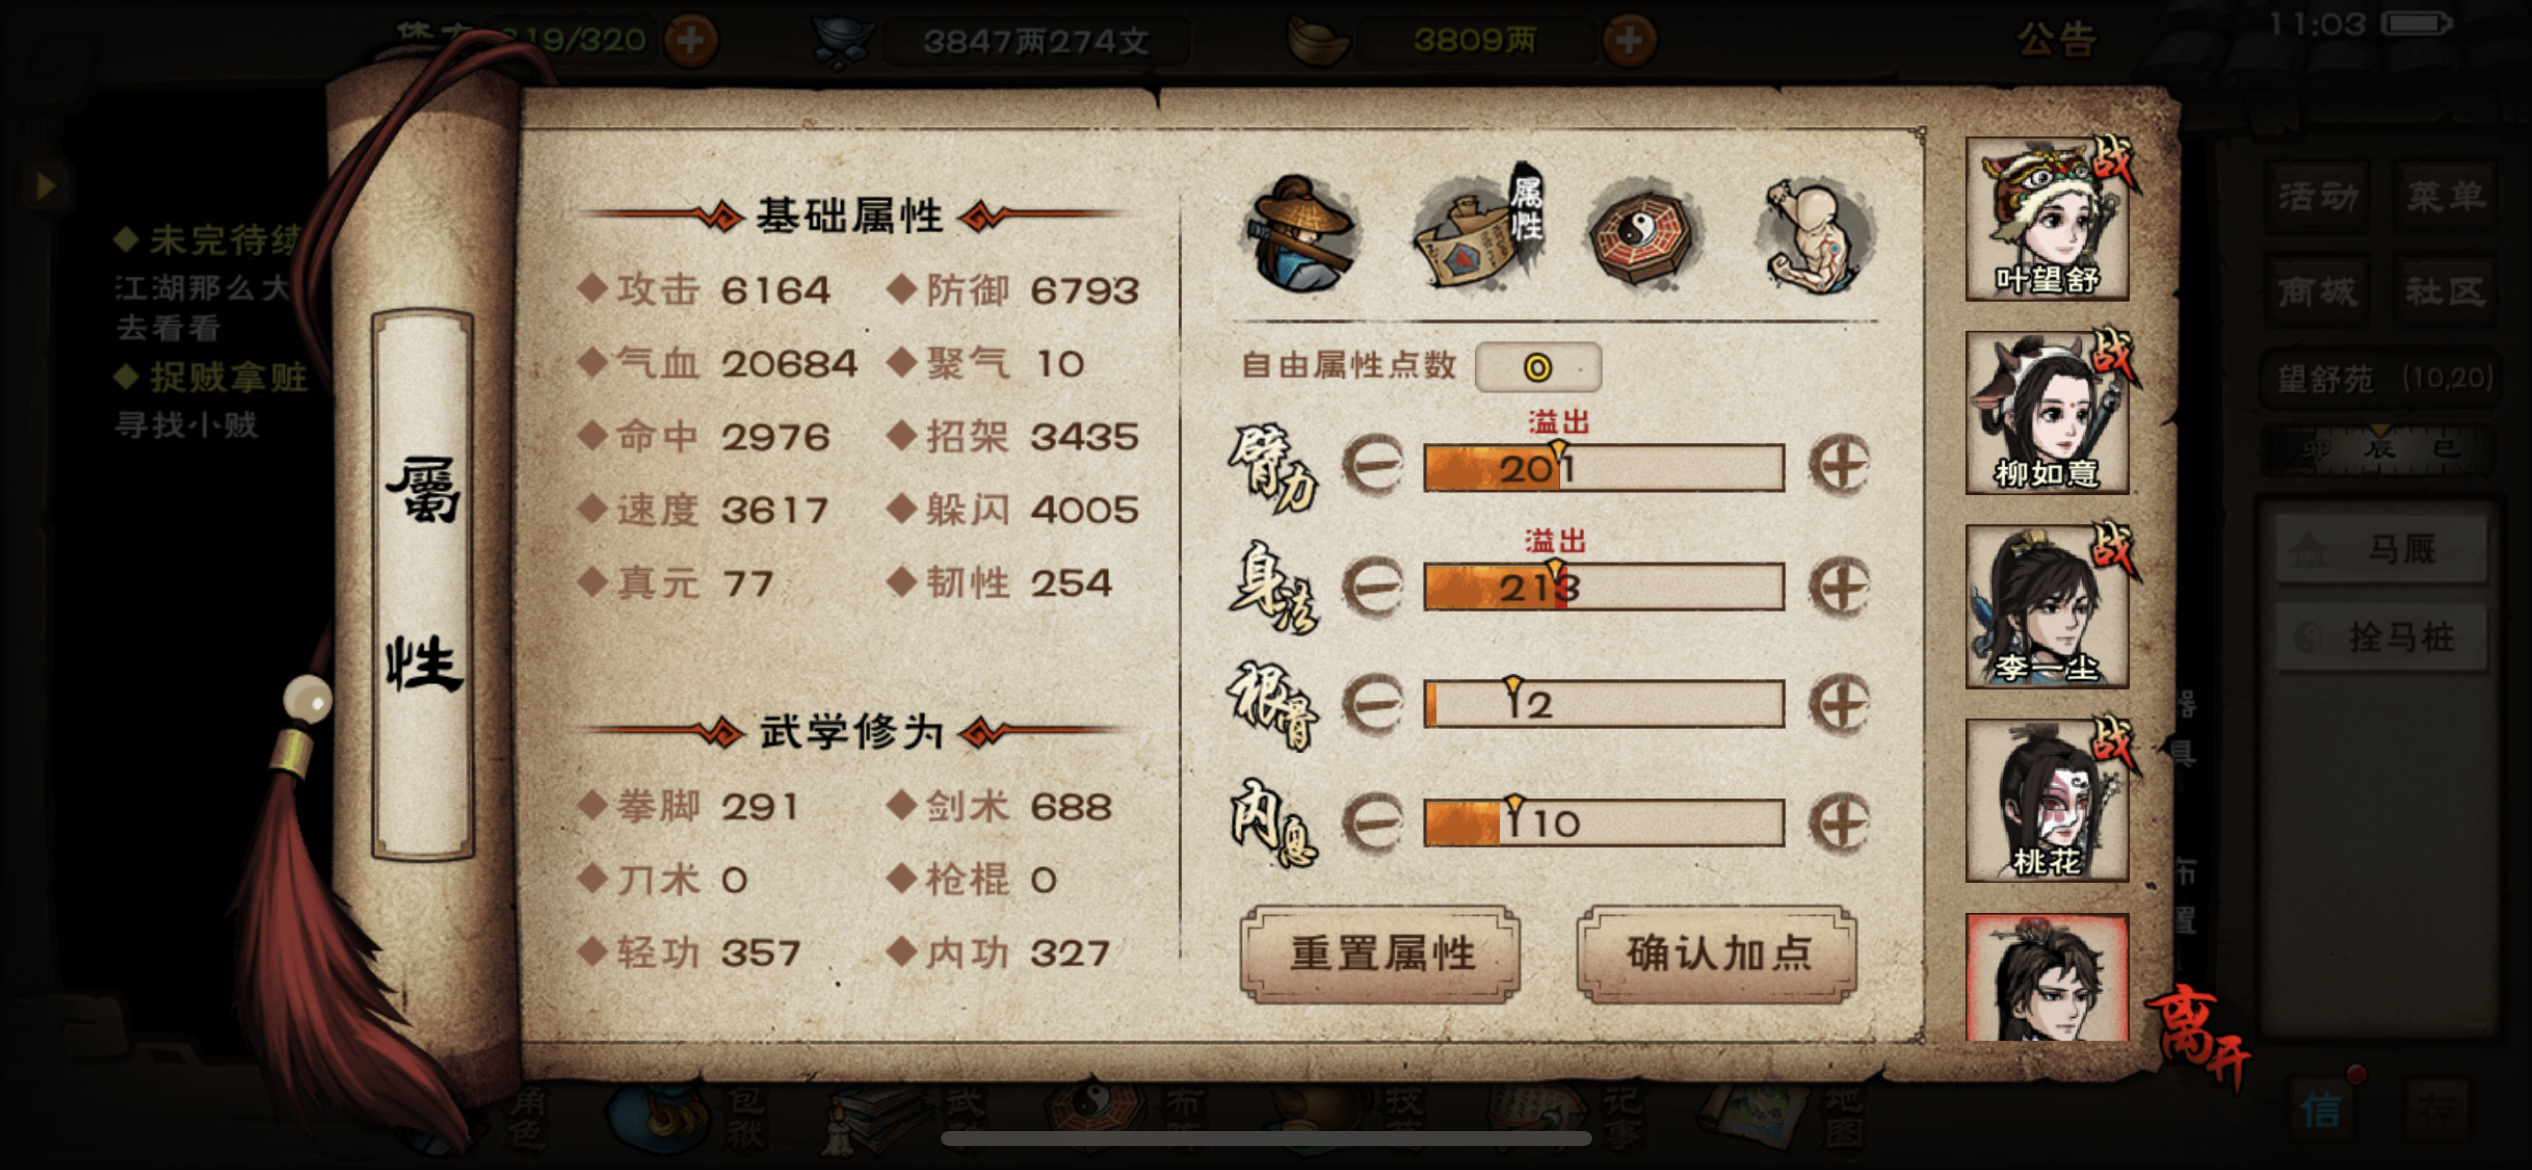Select character portrait 桃花

2047,800
